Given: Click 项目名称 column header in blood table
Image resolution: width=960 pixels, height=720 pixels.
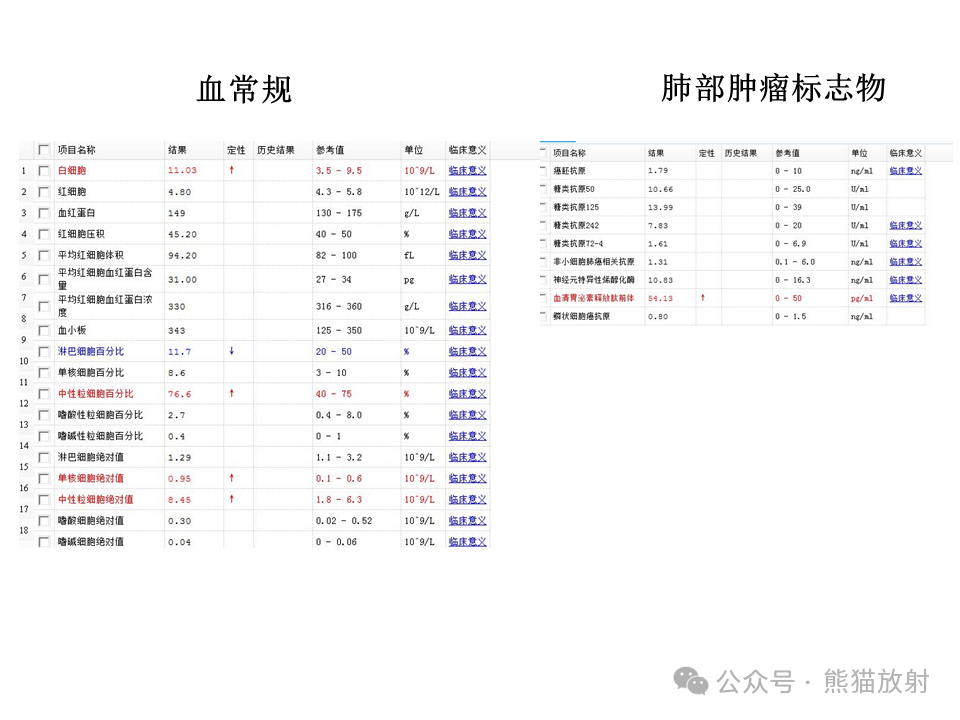Looking at the screenshot, I should tap(77, 150).
